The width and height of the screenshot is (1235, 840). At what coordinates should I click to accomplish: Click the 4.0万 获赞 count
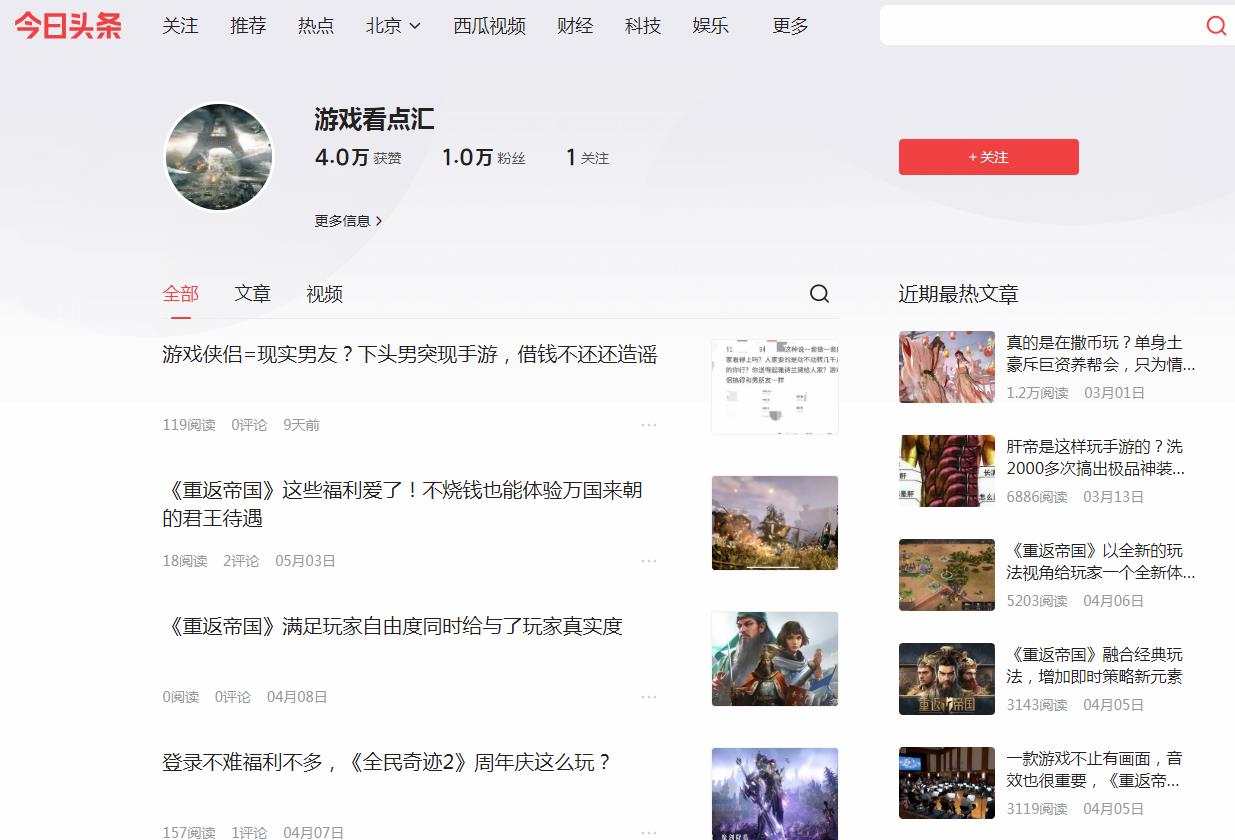point(358,158)
